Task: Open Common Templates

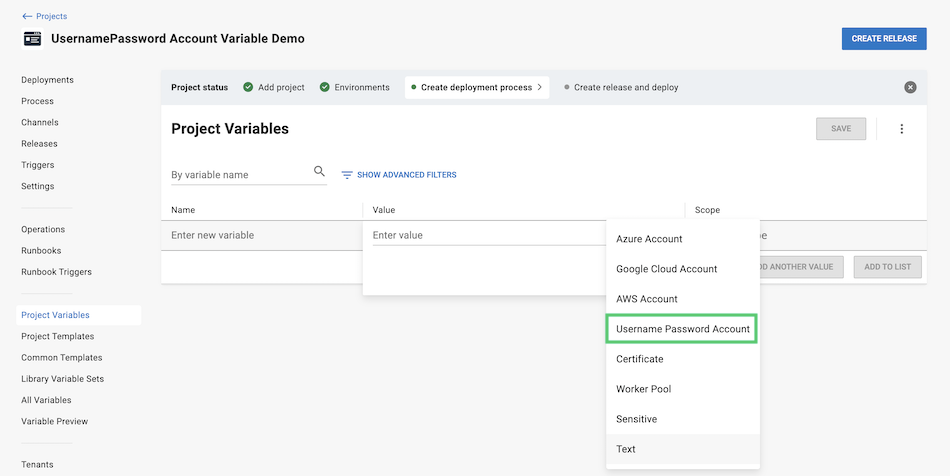Action: point(62,357)
